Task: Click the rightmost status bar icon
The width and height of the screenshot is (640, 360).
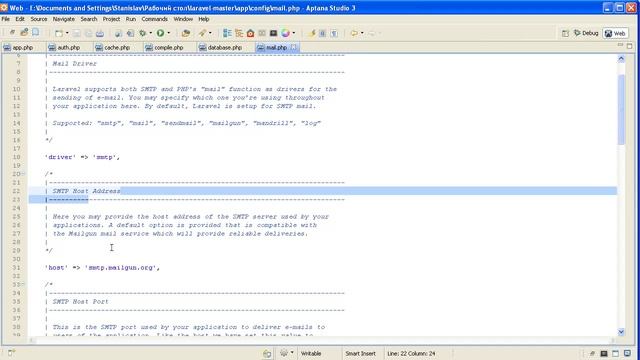Action: click(x=627, y=353)
